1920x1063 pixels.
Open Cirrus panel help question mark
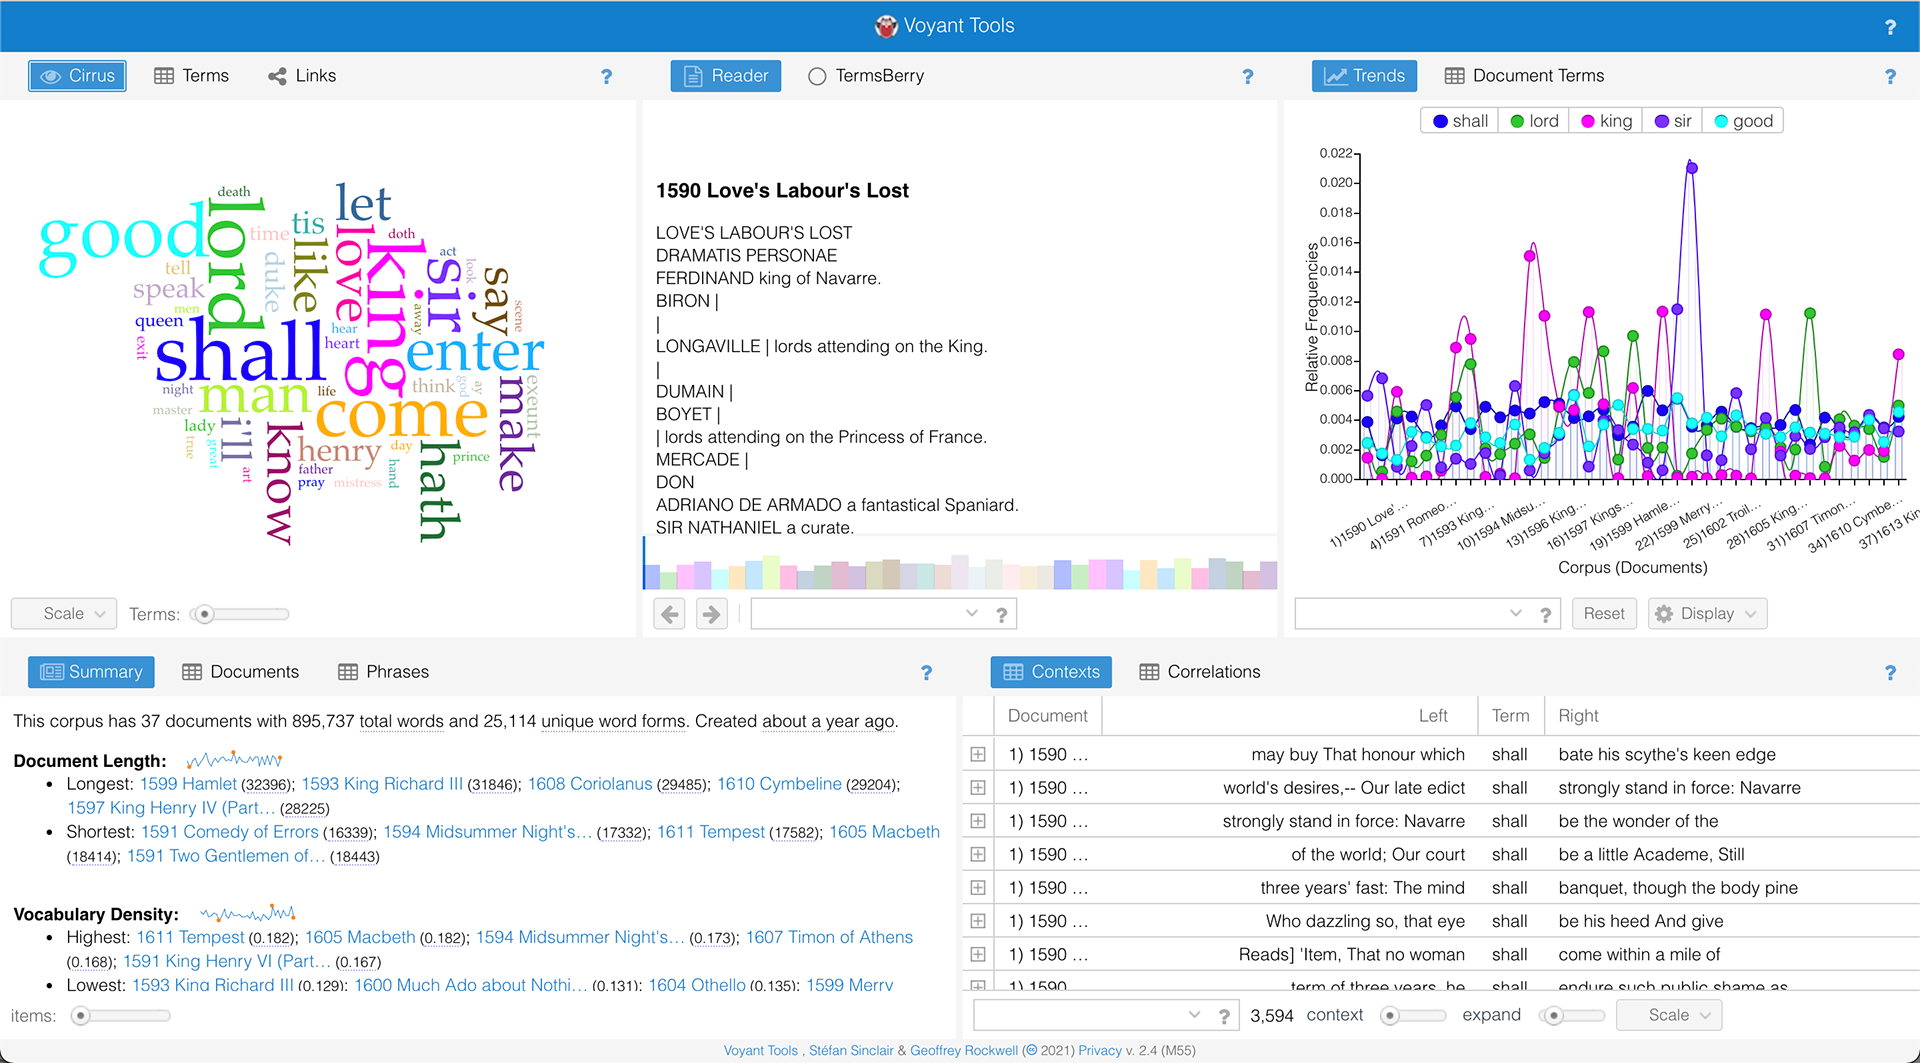[606, 76]
